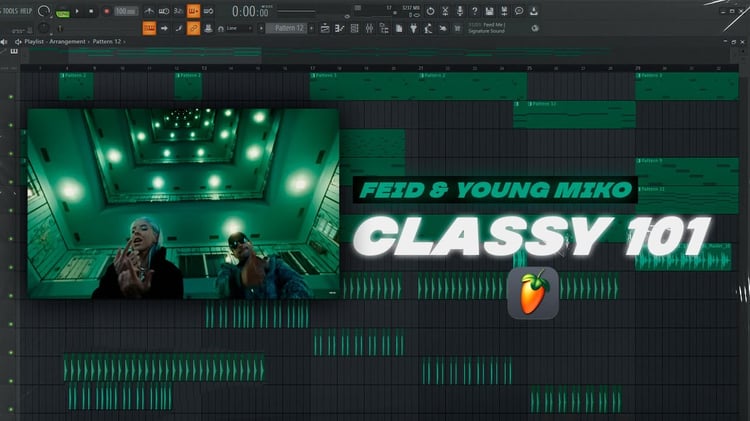Open the Mixer icon

369,29
